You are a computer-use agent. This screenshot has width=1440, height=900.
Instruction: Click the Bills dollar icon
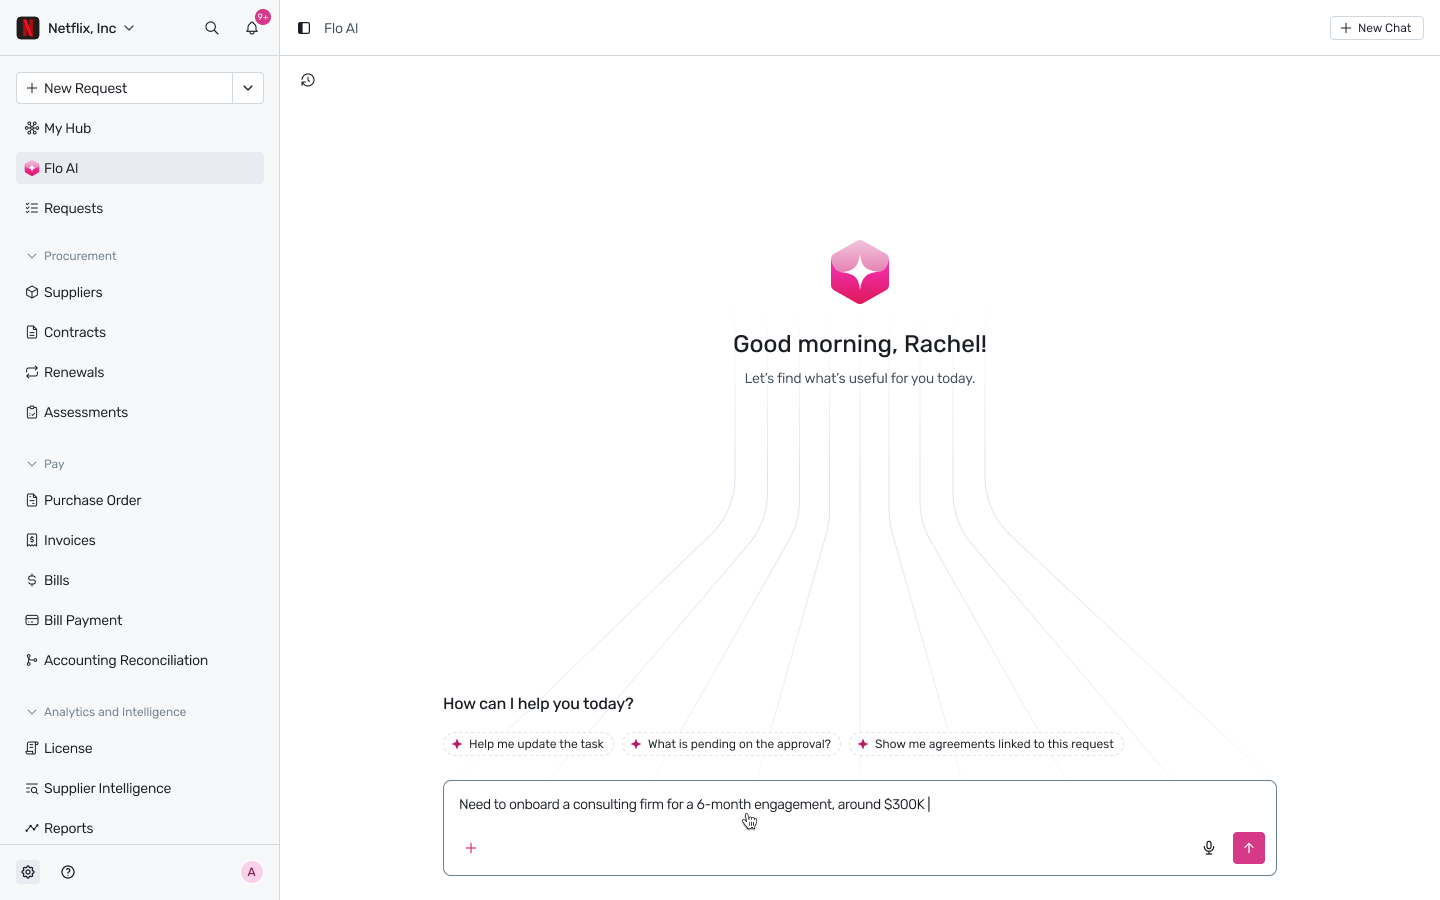click(32, 580)
